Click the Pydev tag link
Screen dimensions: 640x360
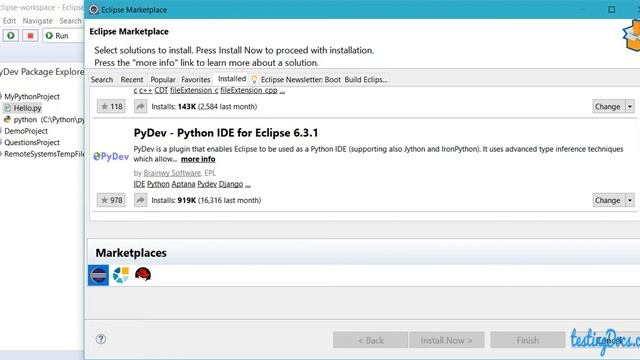pos(207,184)
